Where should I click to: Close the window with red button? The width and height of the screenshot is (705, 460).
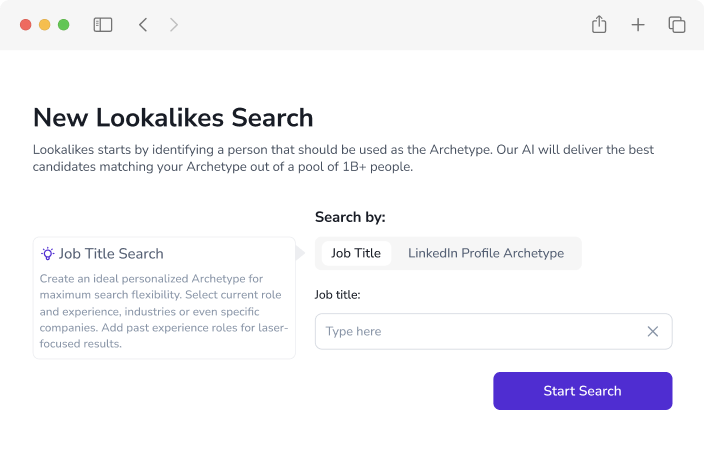pos(26,25)
